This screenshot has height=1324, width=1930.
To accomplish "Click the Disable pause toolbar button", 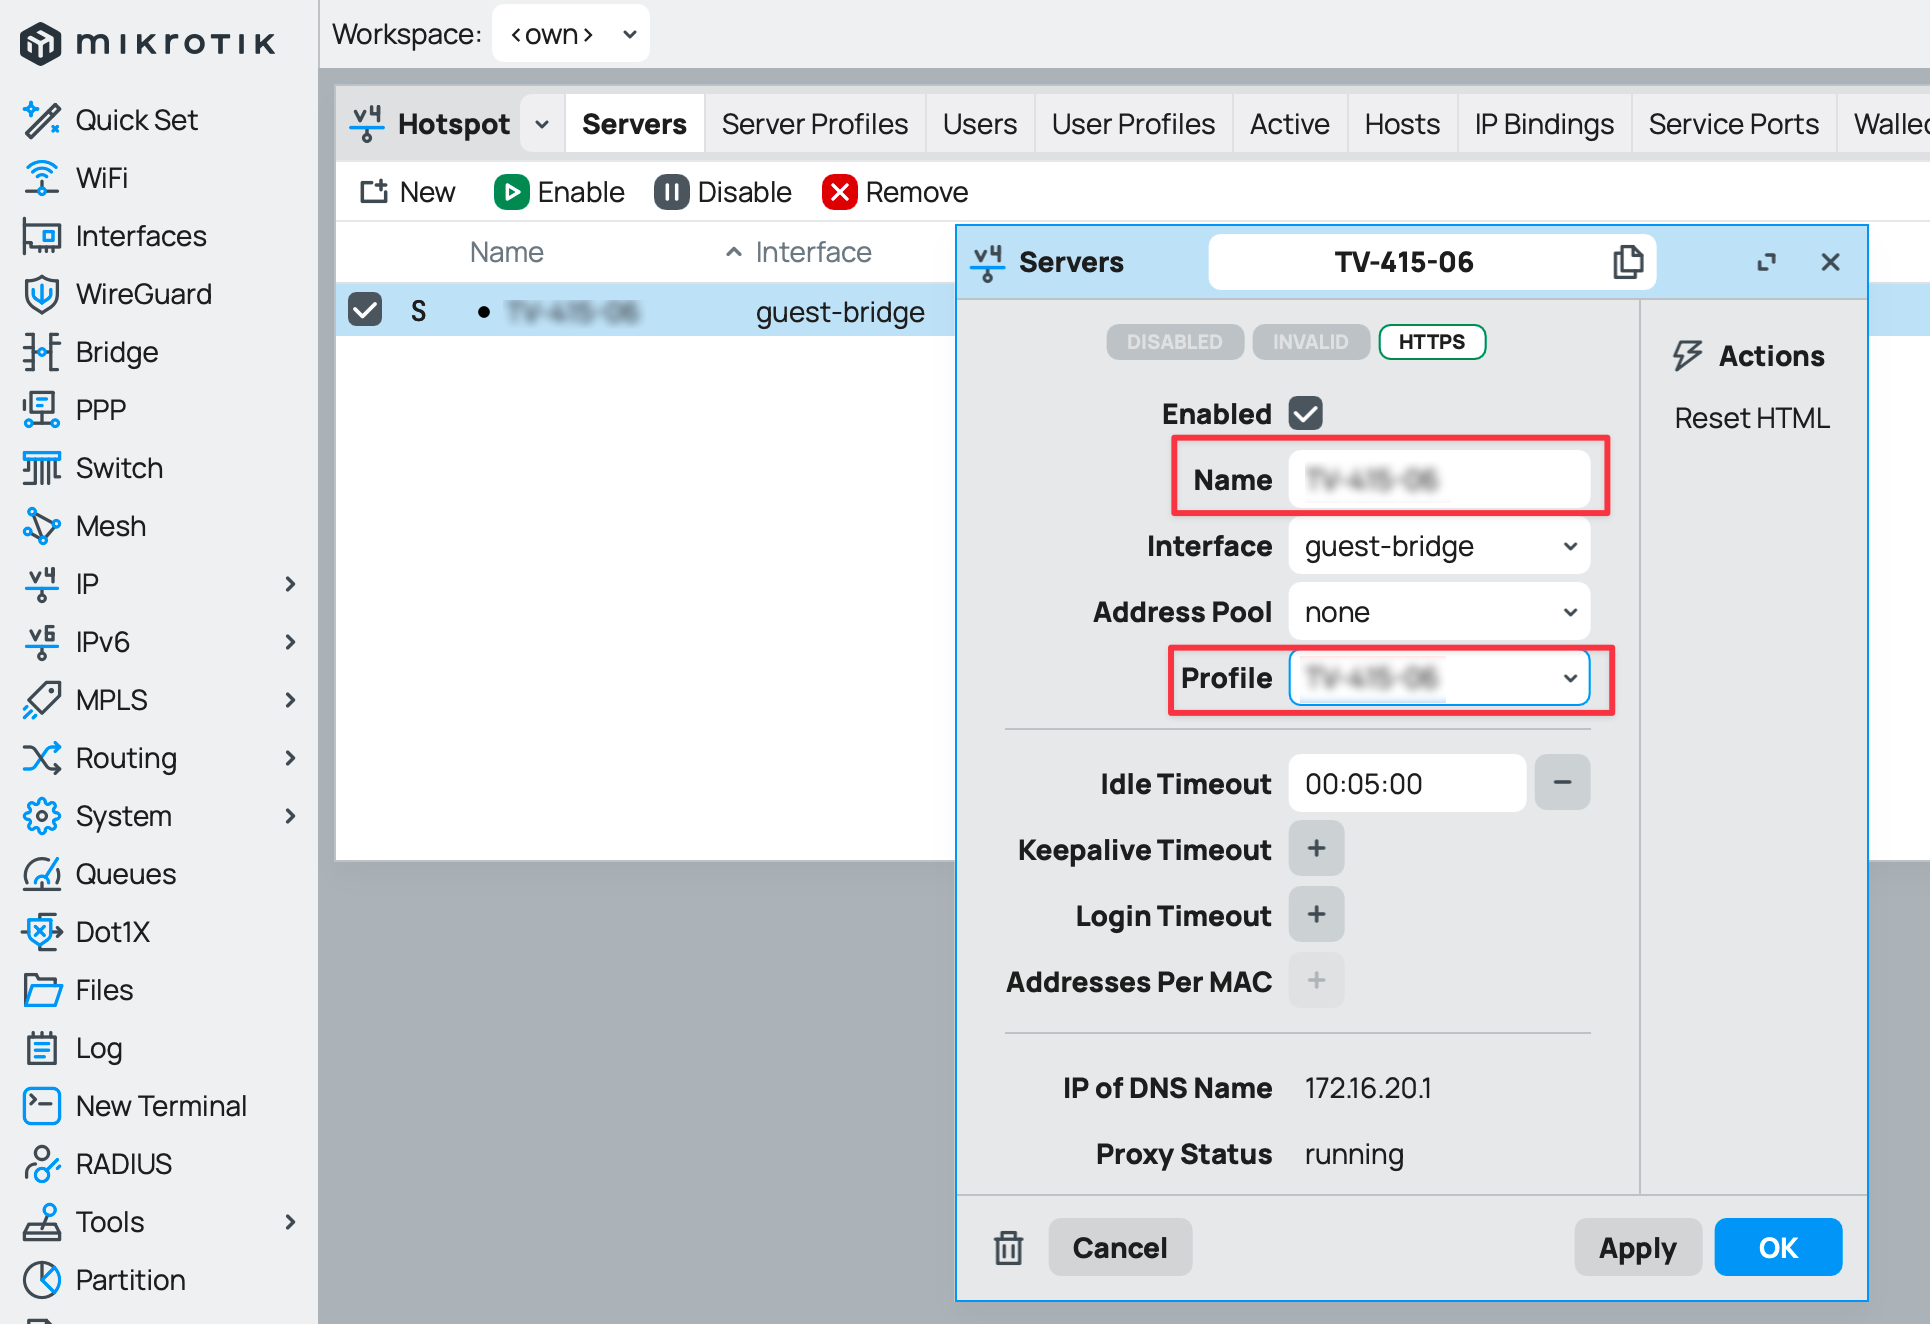I will point(723,192).
